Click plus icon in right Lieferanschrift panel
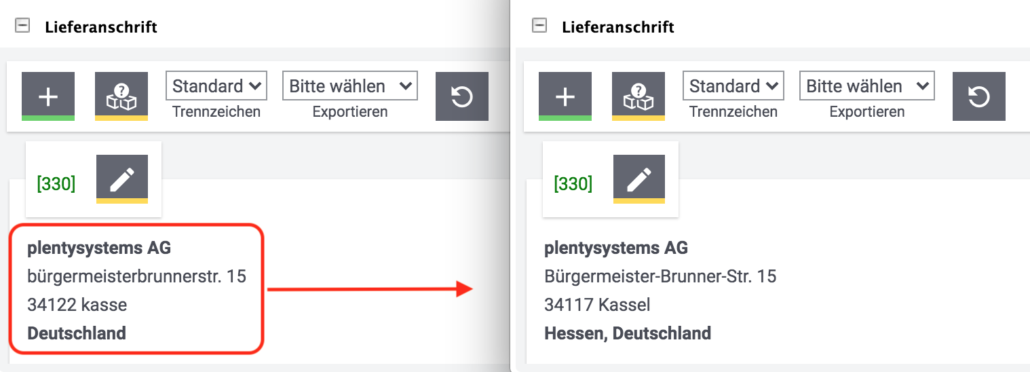Screen dimensions: 1030x372 [x=565, y=97]
